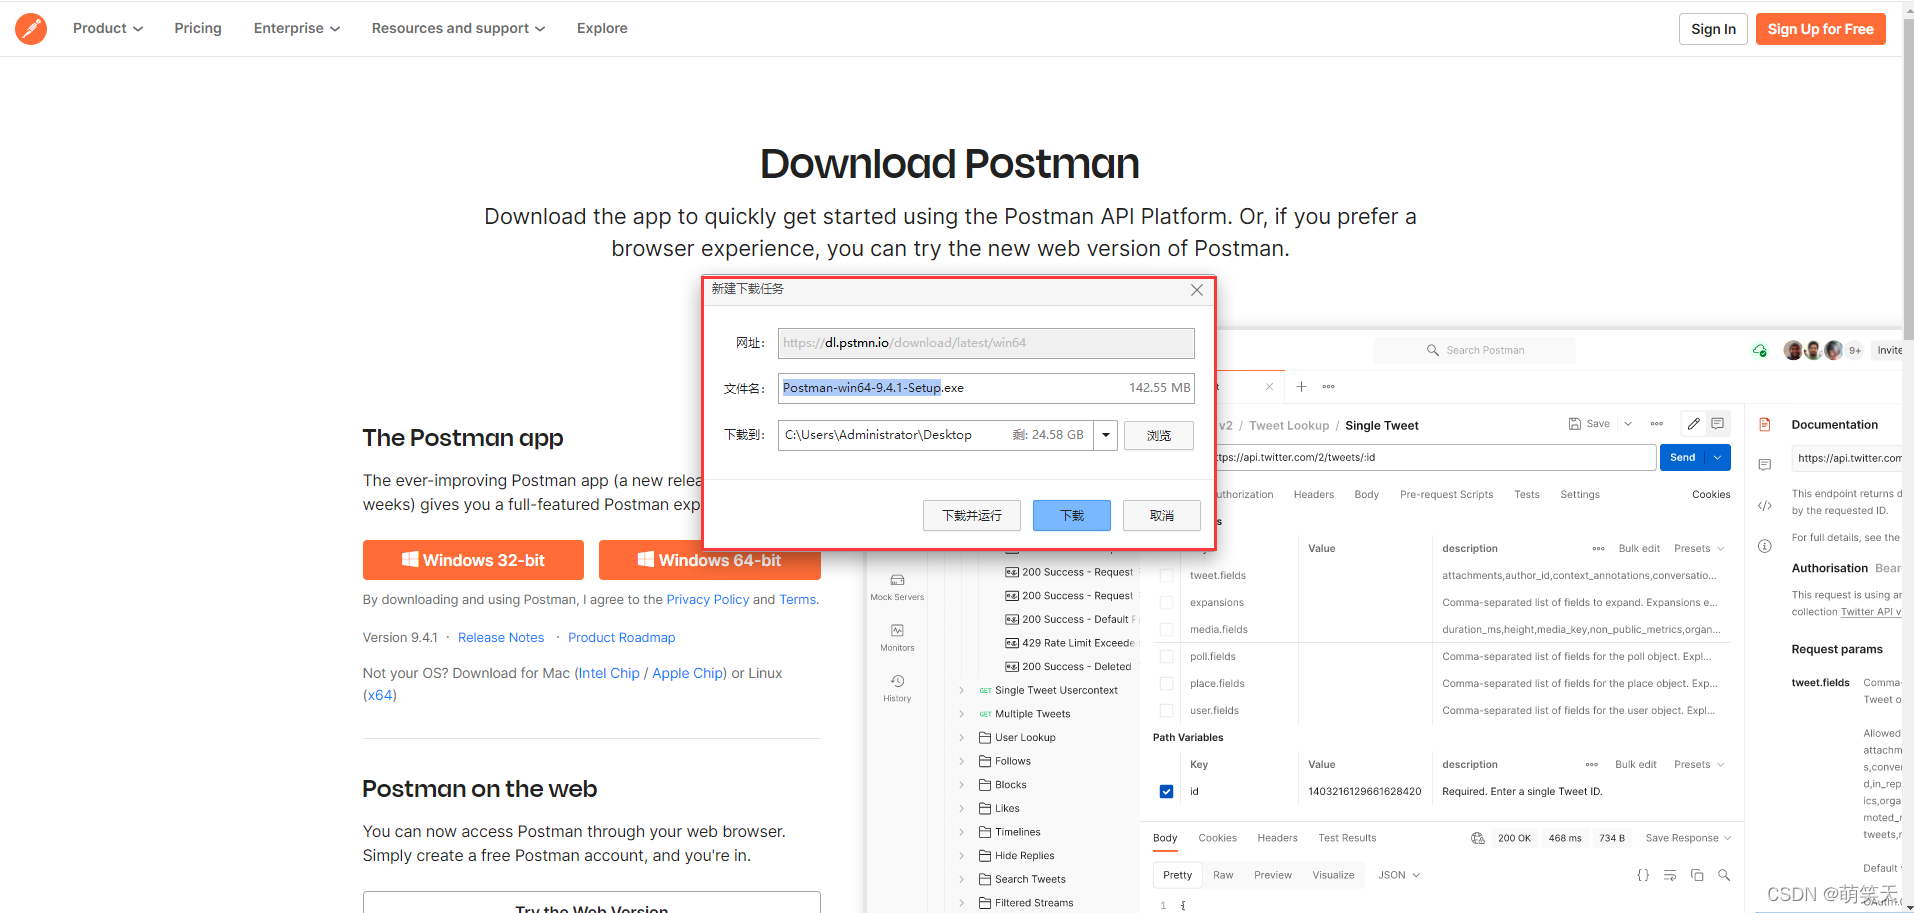Click the comment mode icon beside the pencil

pos(1718,424)
